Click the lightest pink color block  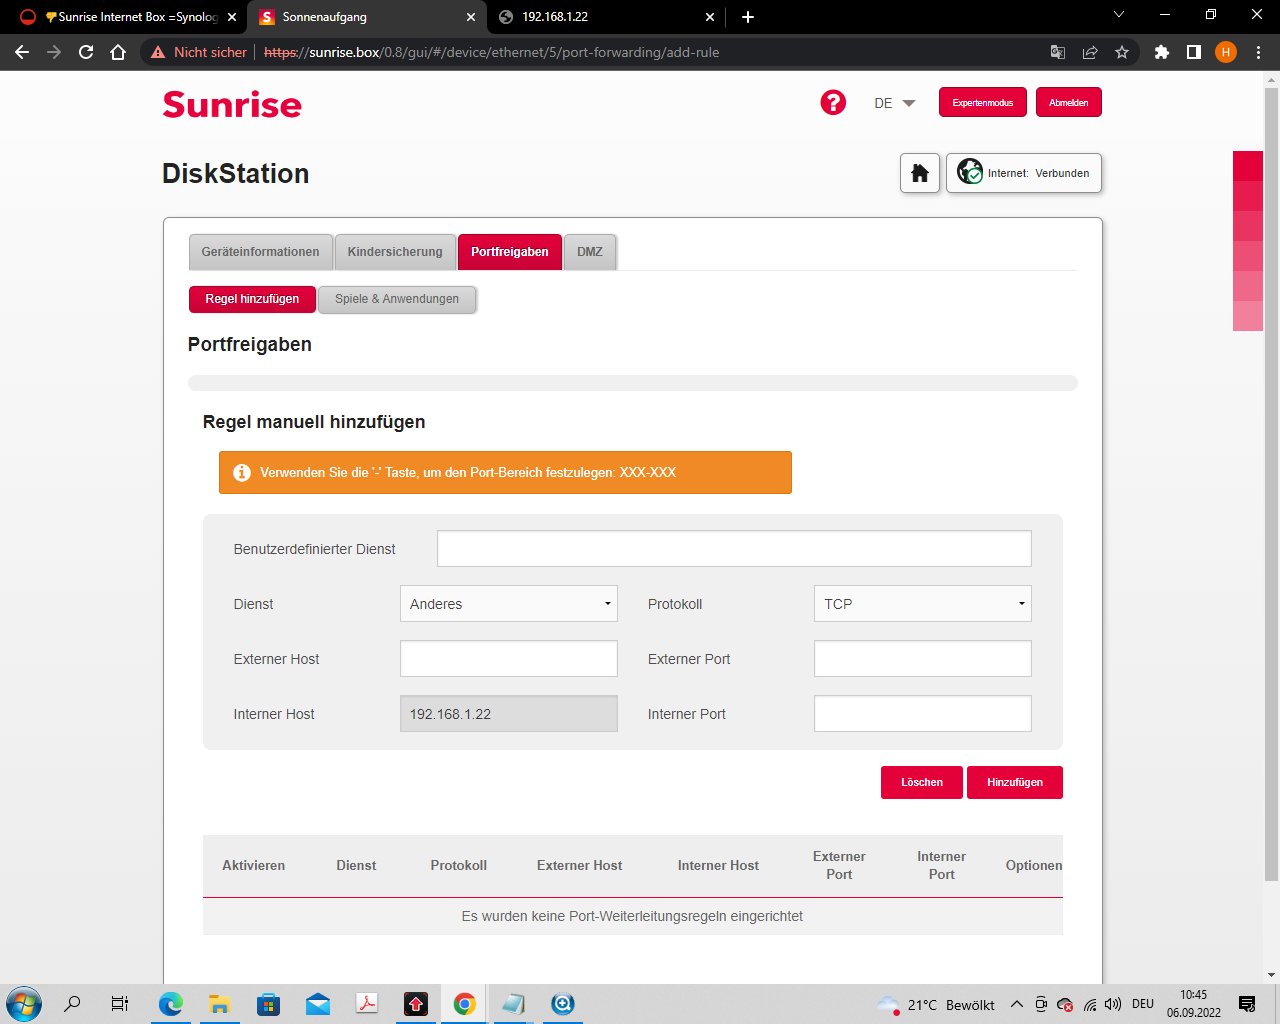pyautogui.click(x=1248, y=316)
